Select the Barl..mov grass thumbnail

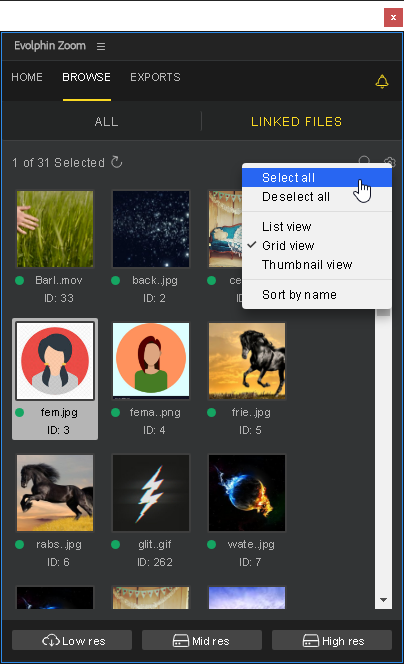55,229
